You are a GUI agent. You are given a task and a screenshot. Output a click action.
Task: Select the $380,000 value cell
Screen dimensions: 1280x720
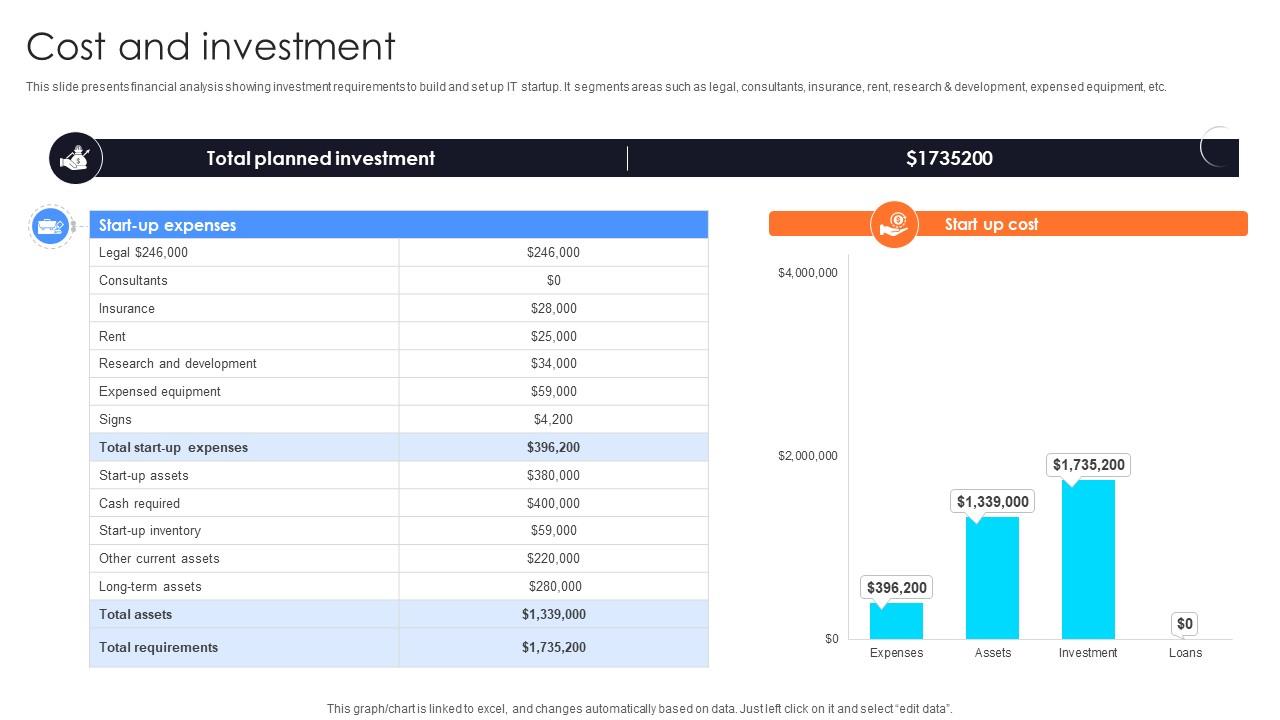pos(554,476)
